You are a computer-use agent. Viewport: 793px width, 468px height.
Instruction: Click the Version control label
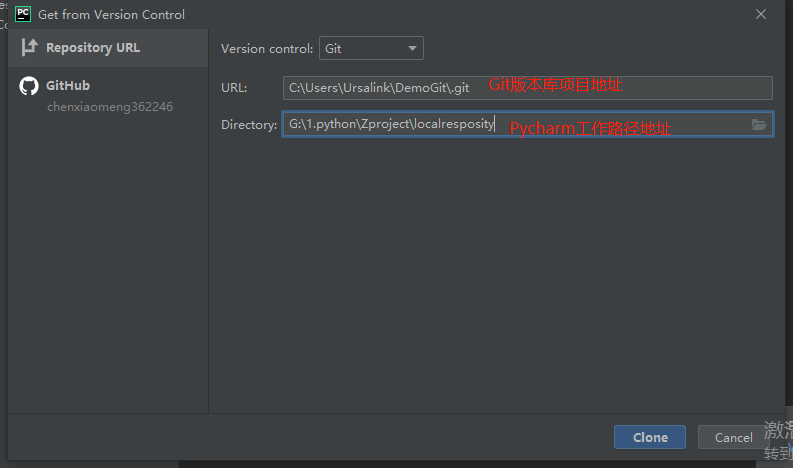267,49
